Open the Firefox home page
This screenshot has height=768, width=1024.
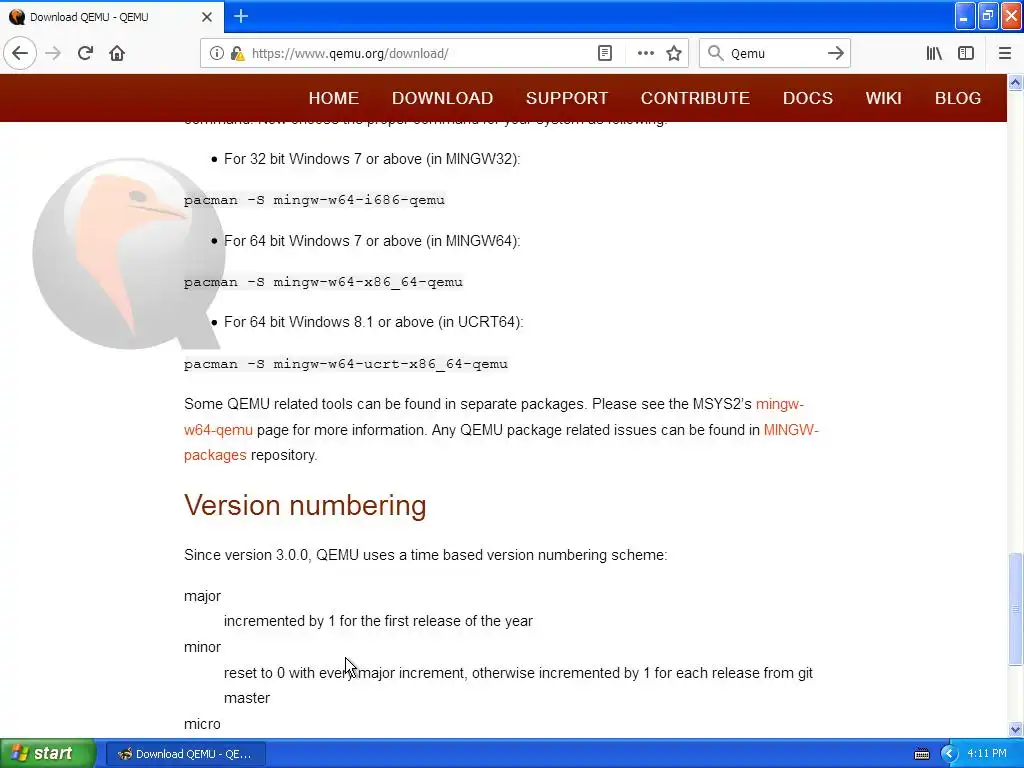(117, 53)
